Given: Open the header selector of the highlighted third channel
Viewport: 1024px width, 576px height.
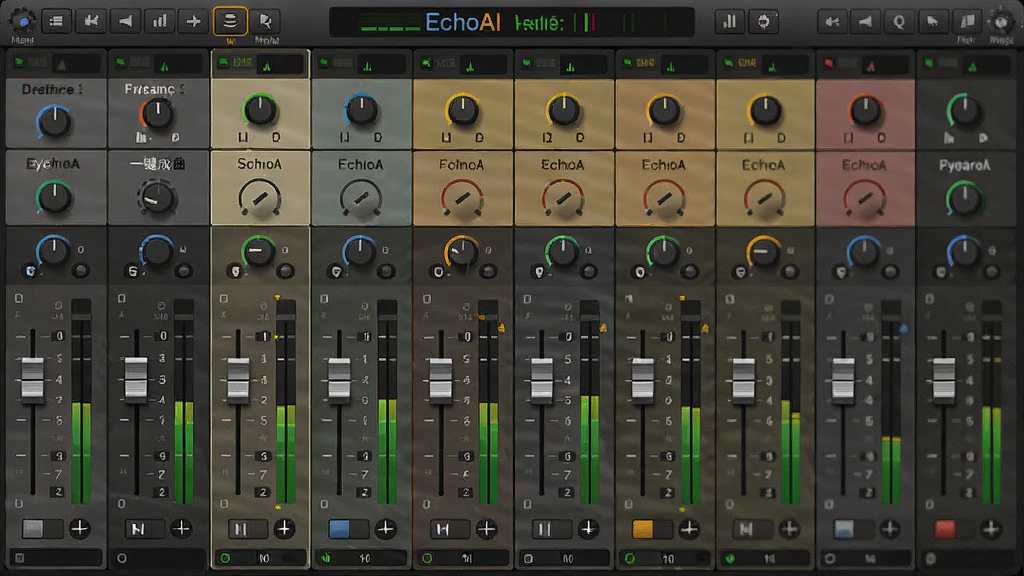Looking at the screenshot, I should (x=261, y=64).
